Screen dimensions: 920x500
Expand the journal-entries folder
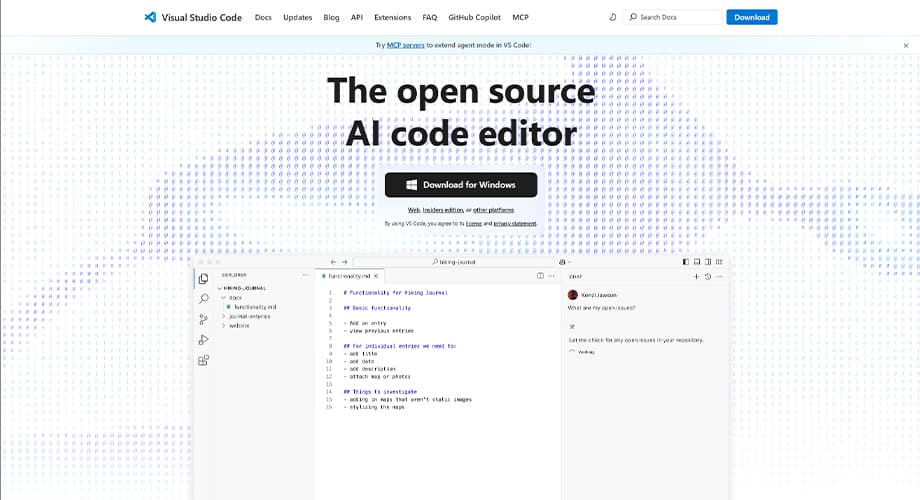point(248,316)
